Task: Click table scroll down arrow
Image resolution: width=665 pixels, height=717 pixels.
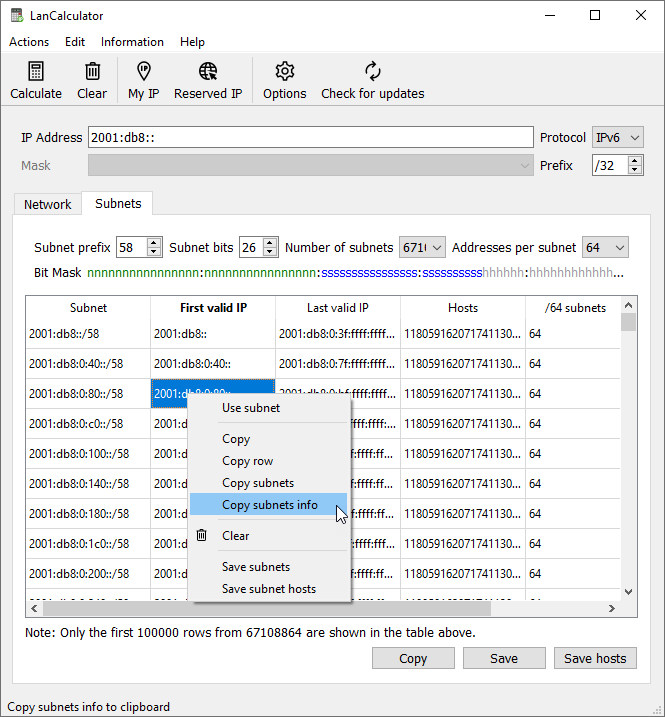Action: (x=628, y=592)
